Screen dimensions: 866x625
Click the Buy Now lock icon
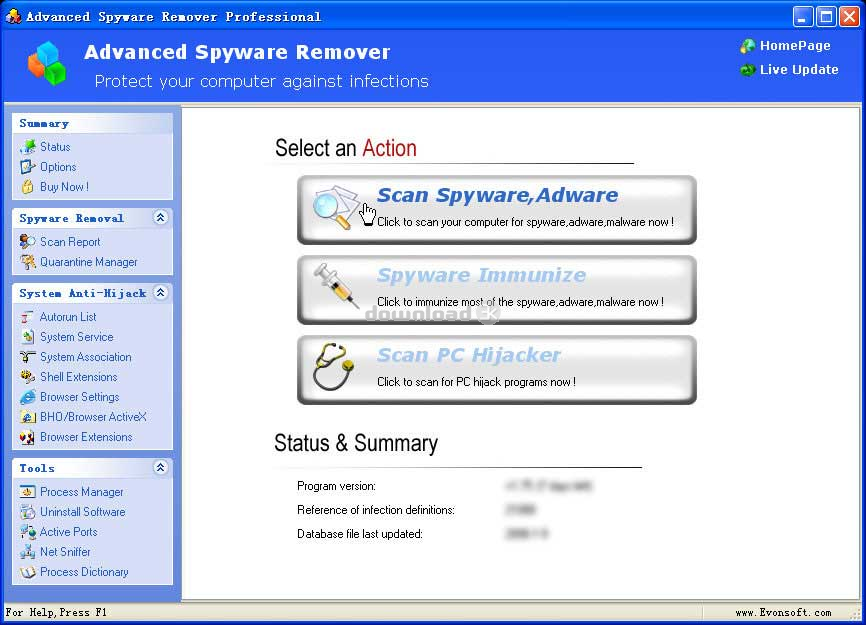point(28,187)
